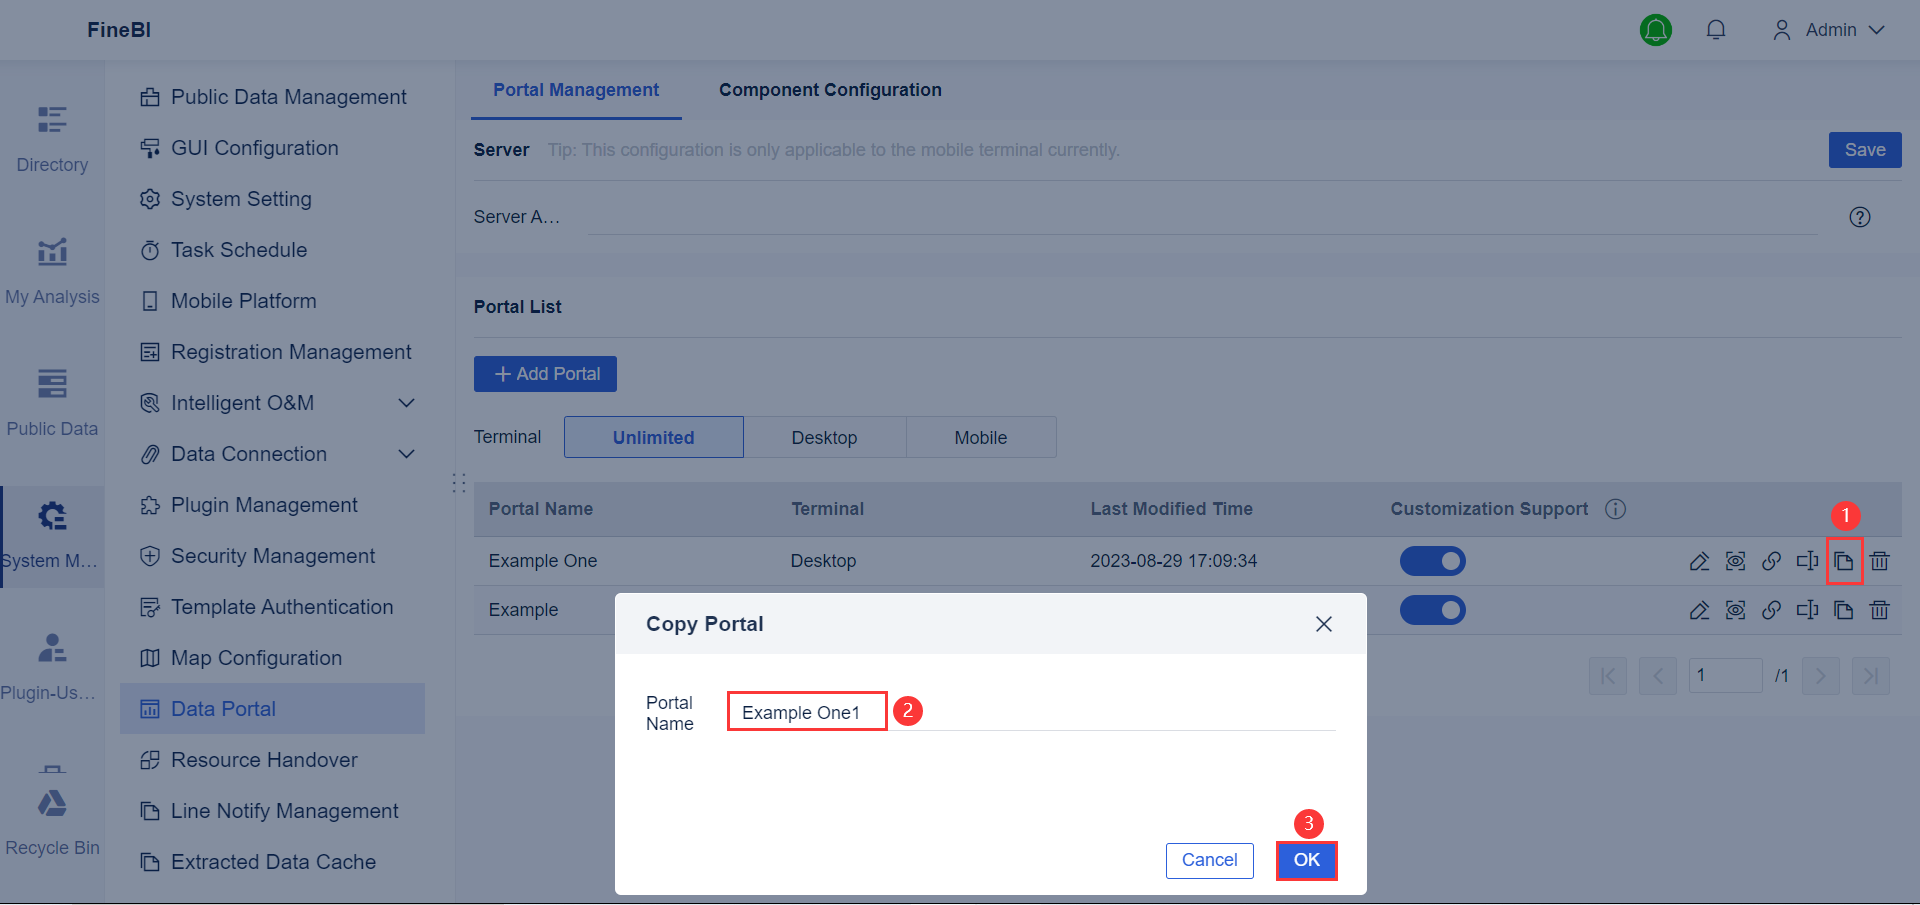Filter portal list by Desktop terminal

click(x=825, y=437)
